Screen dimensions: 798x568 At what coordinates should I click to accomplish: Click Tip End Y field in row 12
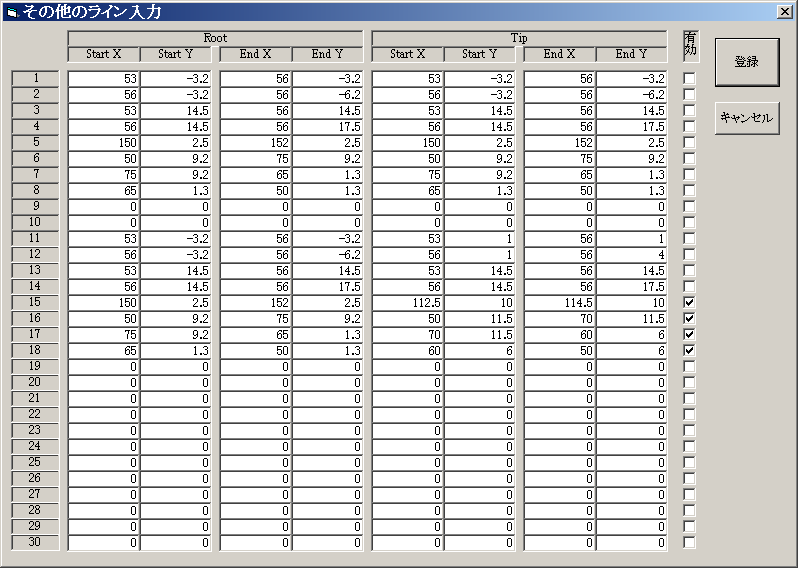(x=632, y=254)
